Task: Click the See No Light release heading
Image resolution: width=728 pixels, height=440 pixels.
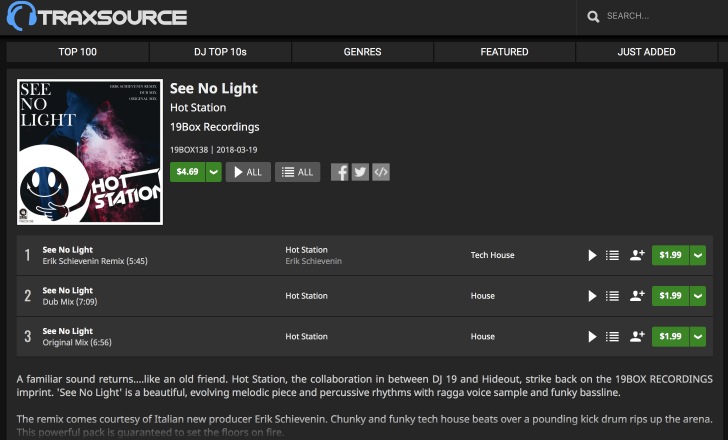Action: tap(214, 89)
